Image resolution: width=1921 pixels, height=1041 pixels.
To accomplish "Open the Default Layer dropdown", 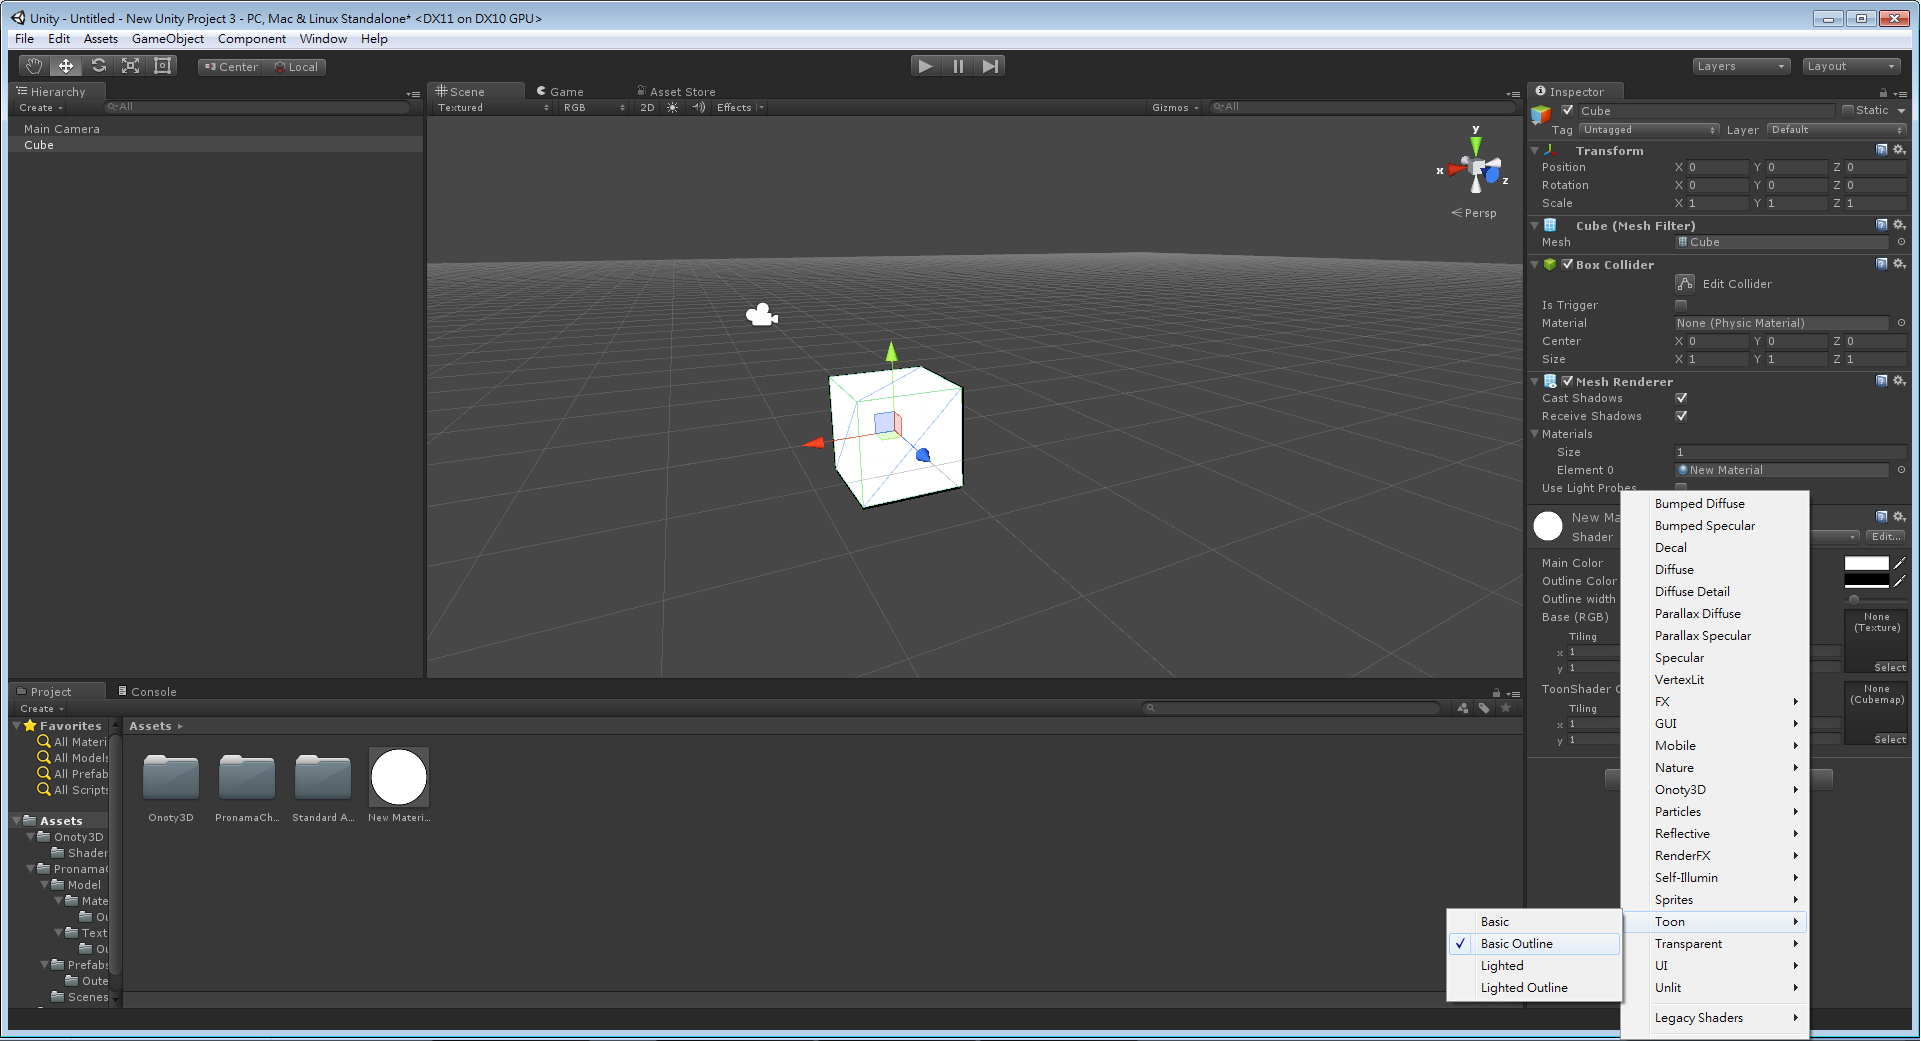I will [1836, 130].
